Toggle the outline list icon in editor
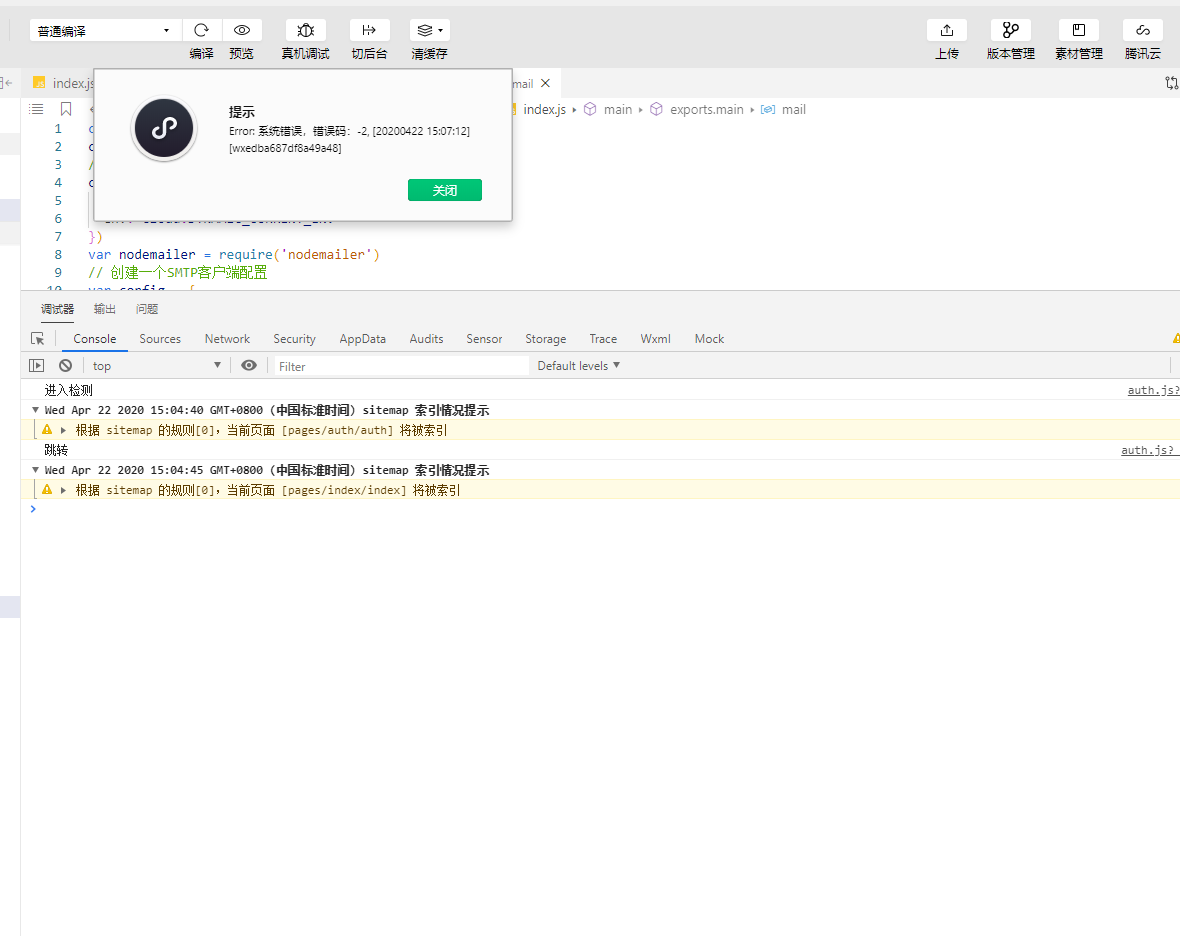 click(36, 109)
